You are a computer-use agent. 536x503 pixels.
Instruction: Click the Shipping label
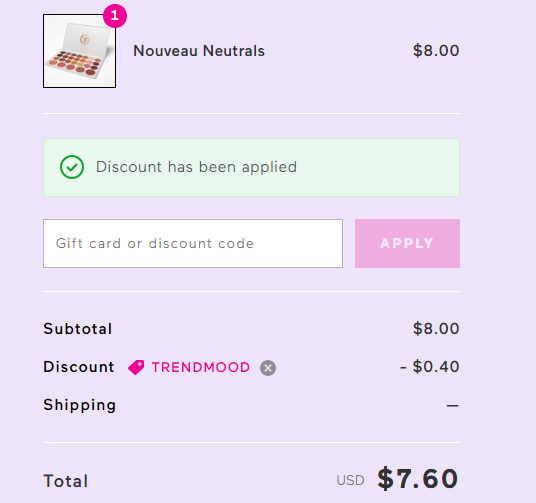pos(80,405)
